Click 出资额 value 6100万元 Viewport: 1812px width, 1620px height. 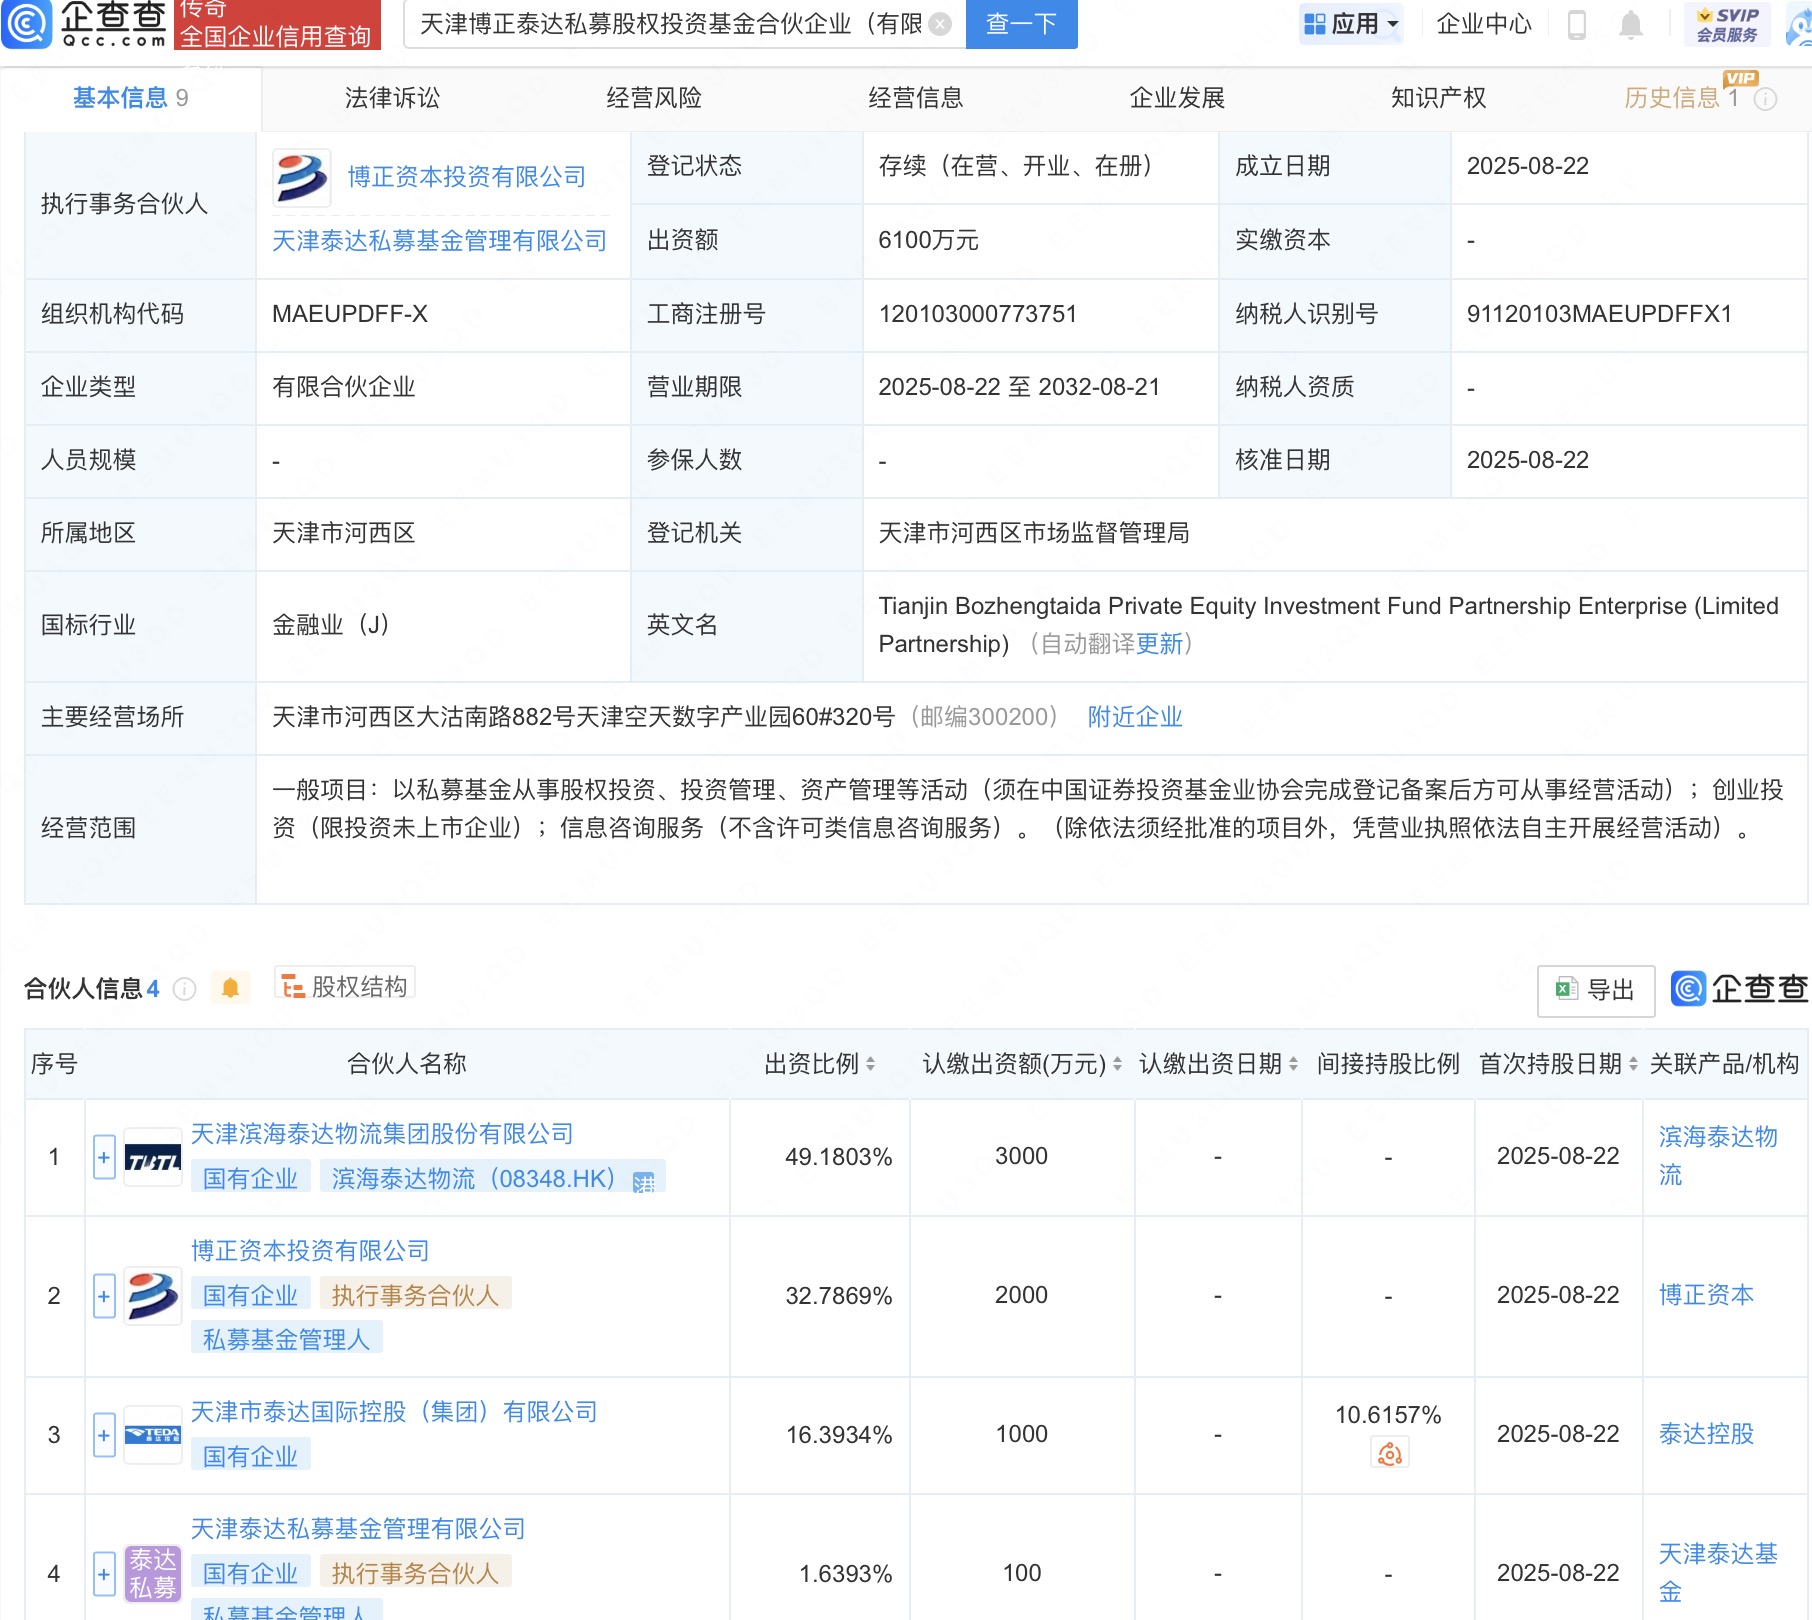(x=928, y=240)
